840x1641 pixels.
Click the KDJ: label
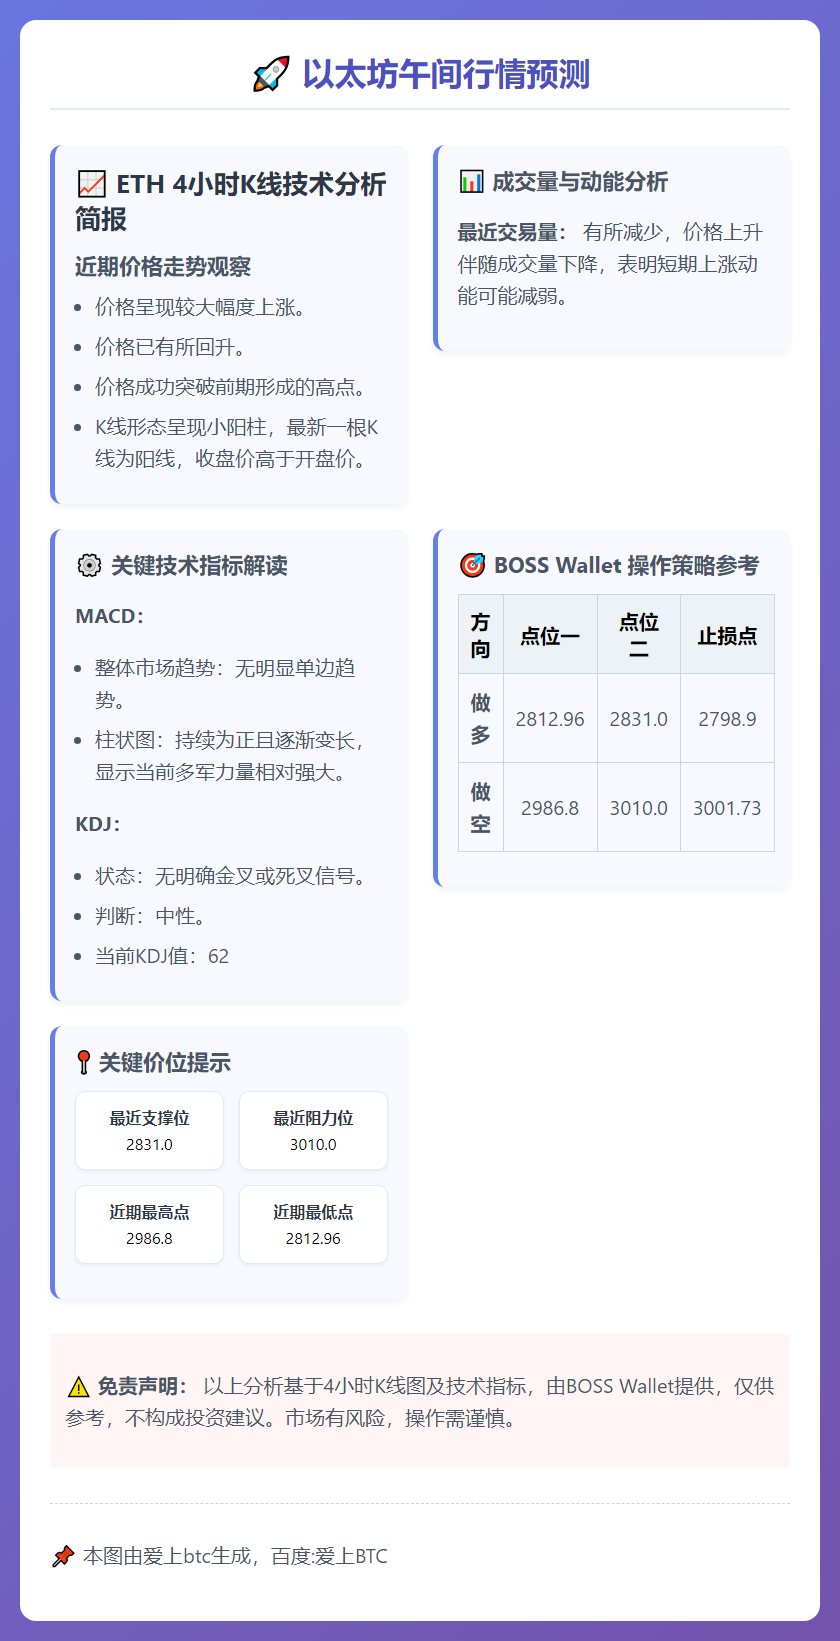click(x=98, y=824)
